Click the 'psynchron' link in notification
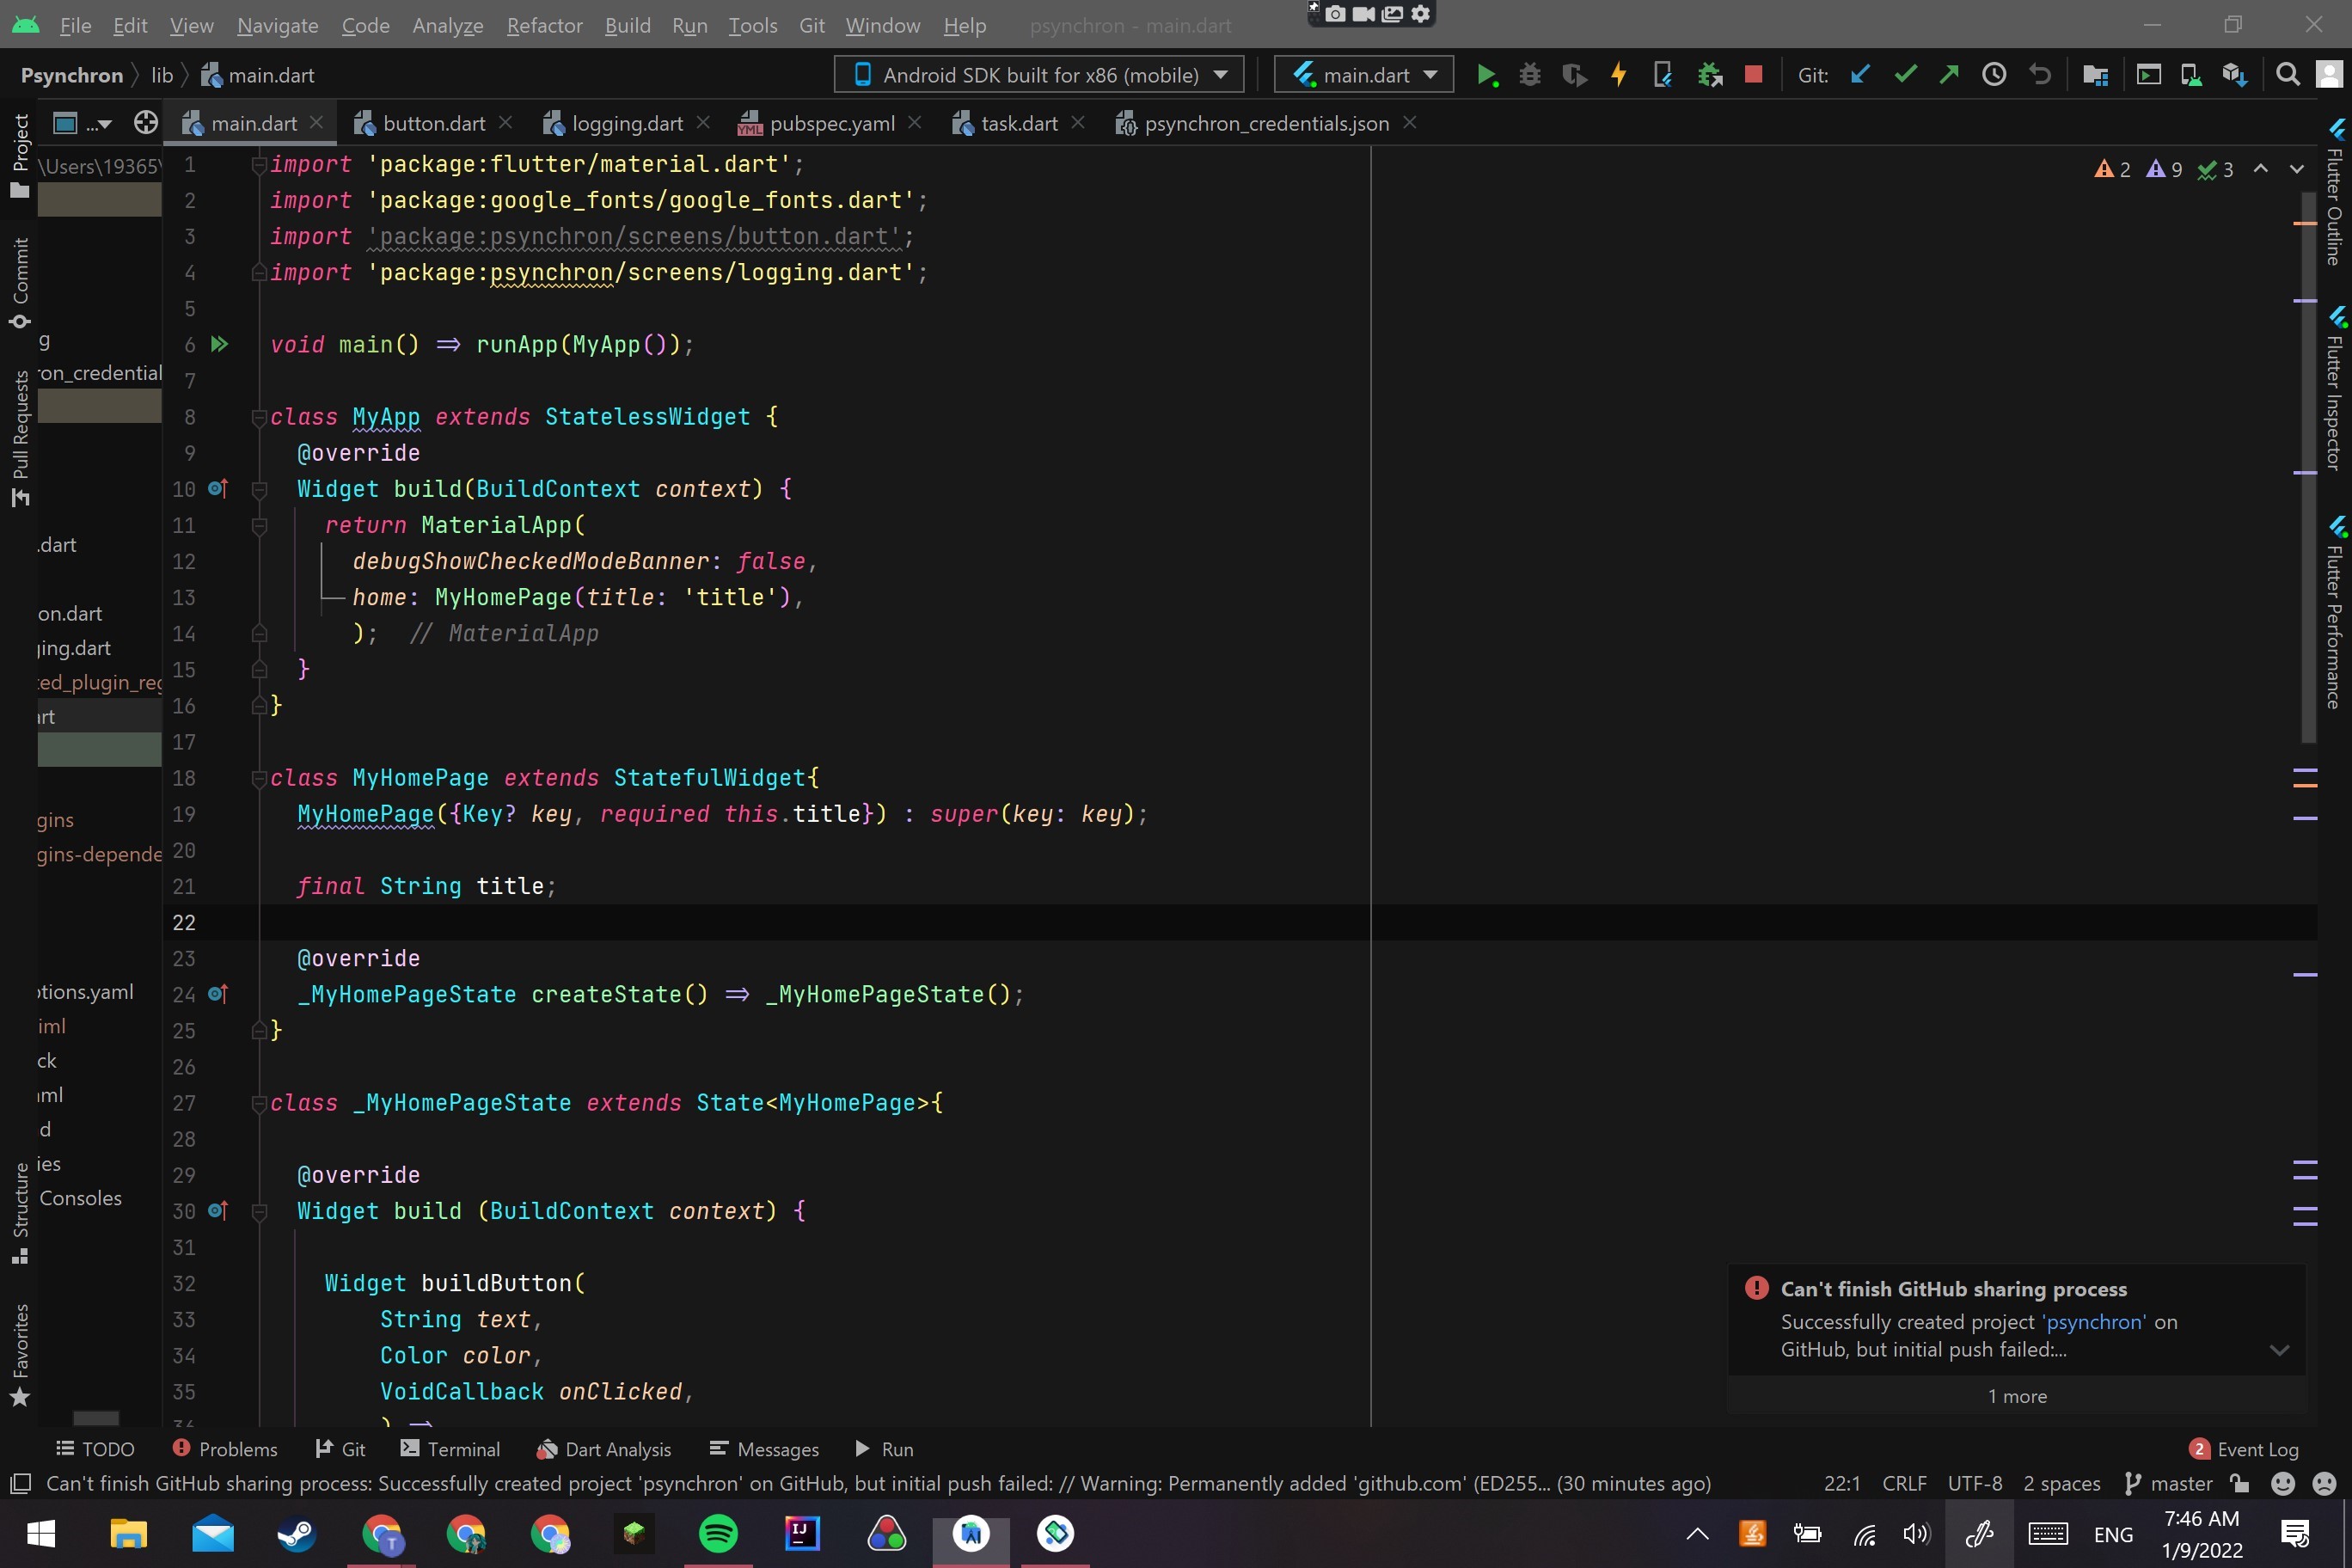Image resolution: width=2352 pixels, height=1568 pixels. (x=2094, y=1322)
